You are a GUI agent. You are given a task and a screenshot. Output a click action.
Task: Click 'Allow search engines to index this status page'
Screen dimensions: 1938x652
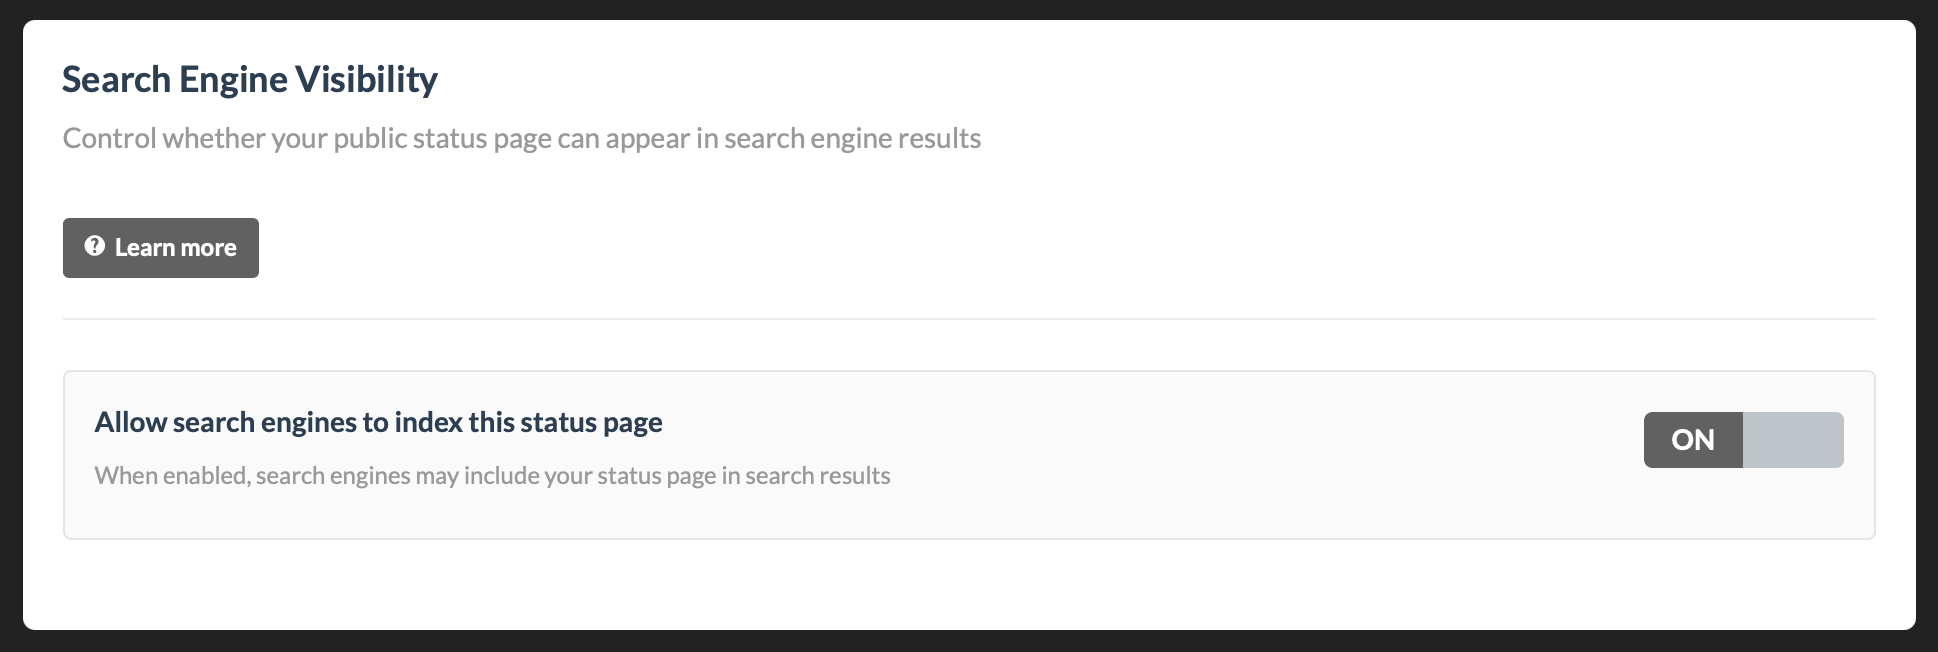tap(378, 422)
